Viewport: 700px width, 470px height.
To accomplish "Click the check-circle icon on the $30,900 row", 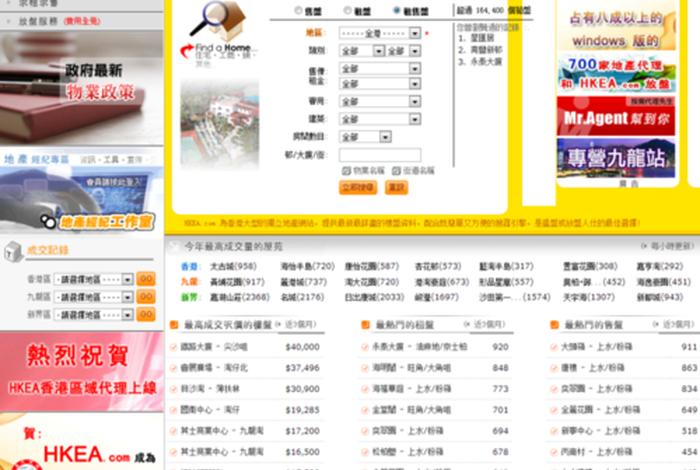I will (x=174, y=389).
